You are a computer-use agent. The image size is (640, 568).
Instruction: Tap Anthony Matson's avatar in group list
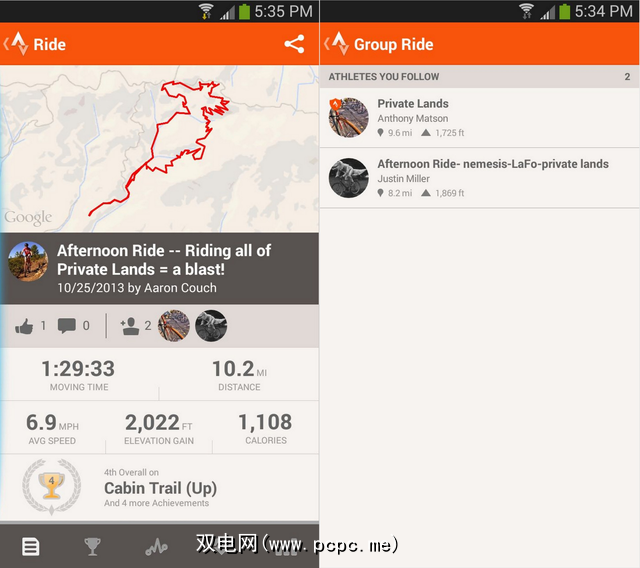coord(349,118)
